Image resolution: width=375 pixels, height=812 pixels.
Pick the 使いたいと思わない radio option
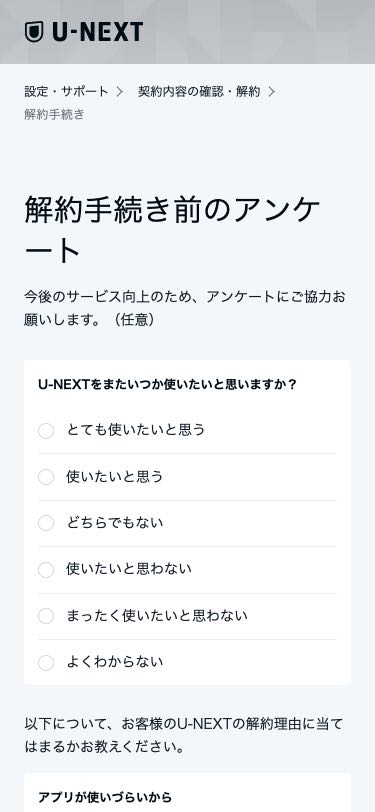[46, 570]
